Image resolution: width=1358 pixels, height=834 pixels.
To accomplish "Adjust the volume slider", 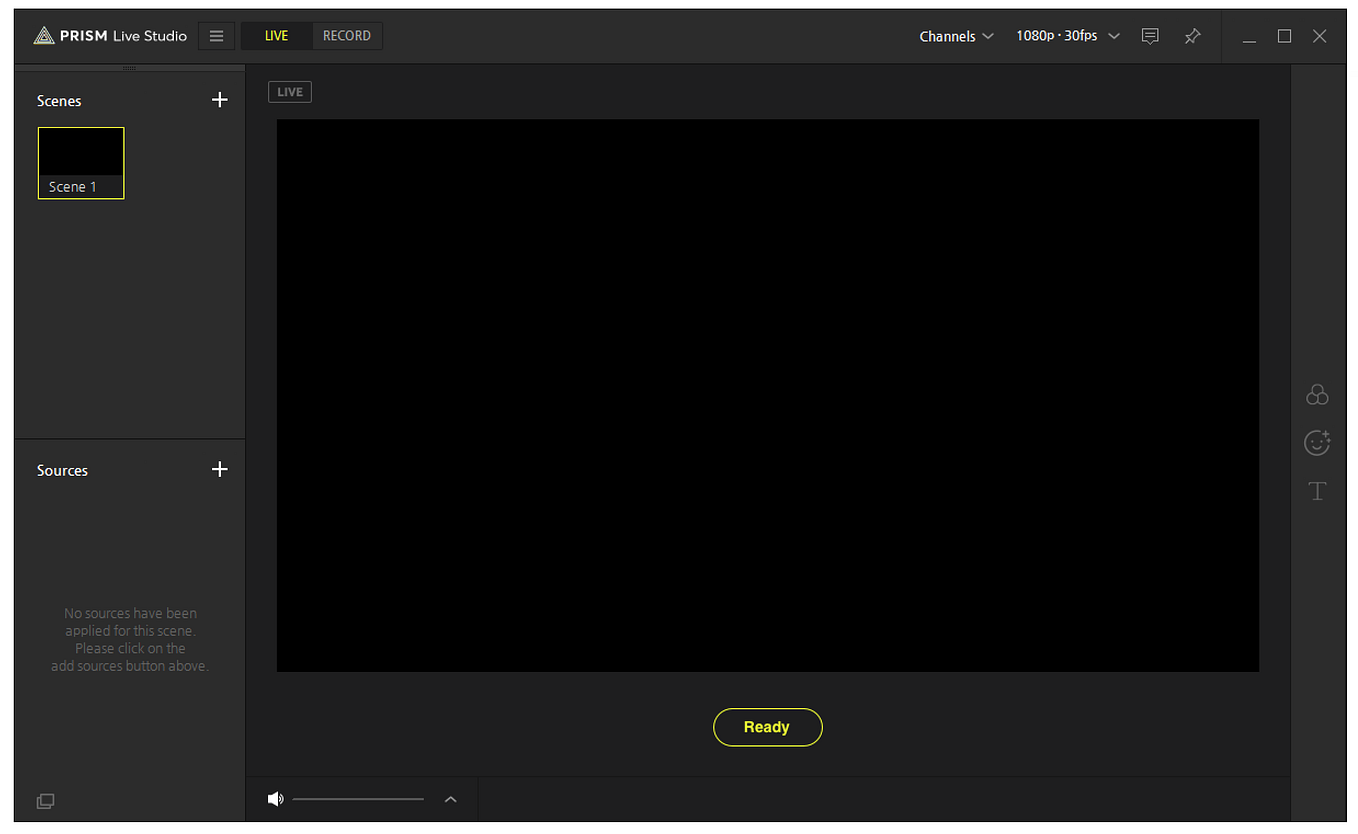I will (x=357, y=798).
